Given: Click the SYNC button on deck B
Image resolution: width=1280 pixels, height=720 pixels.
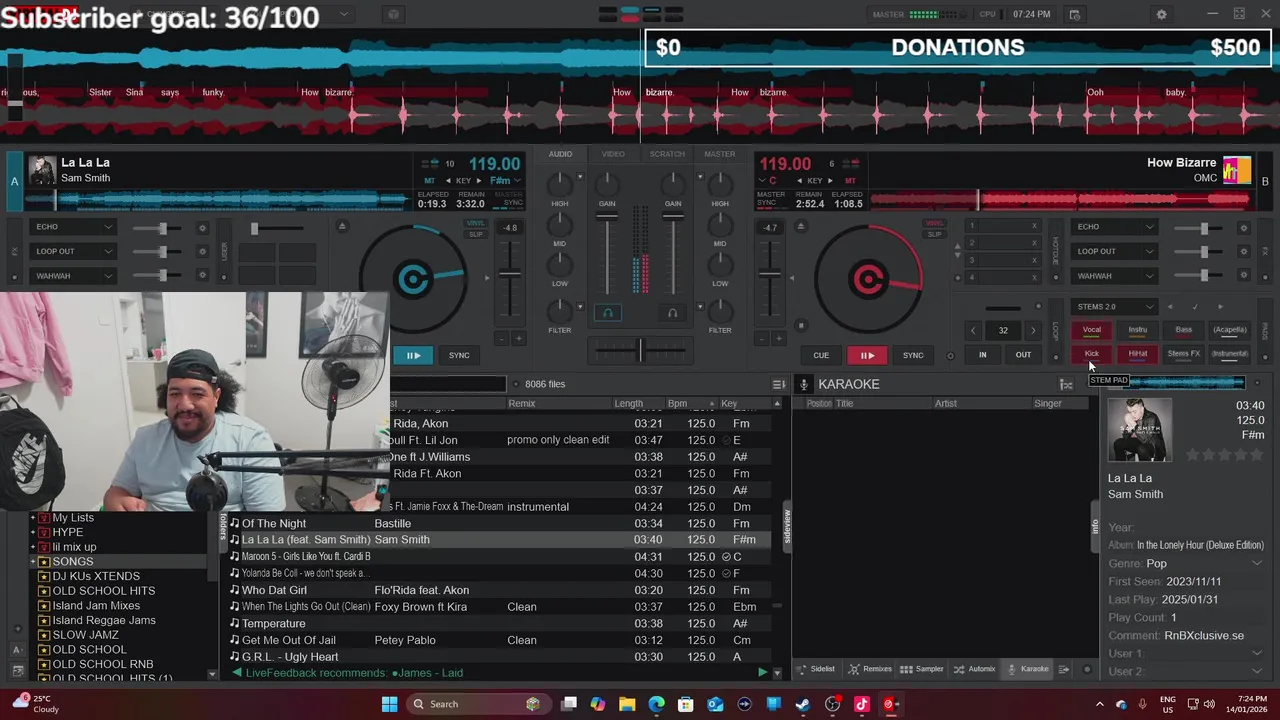Looking at the screenshot, I should pos(913,355).
